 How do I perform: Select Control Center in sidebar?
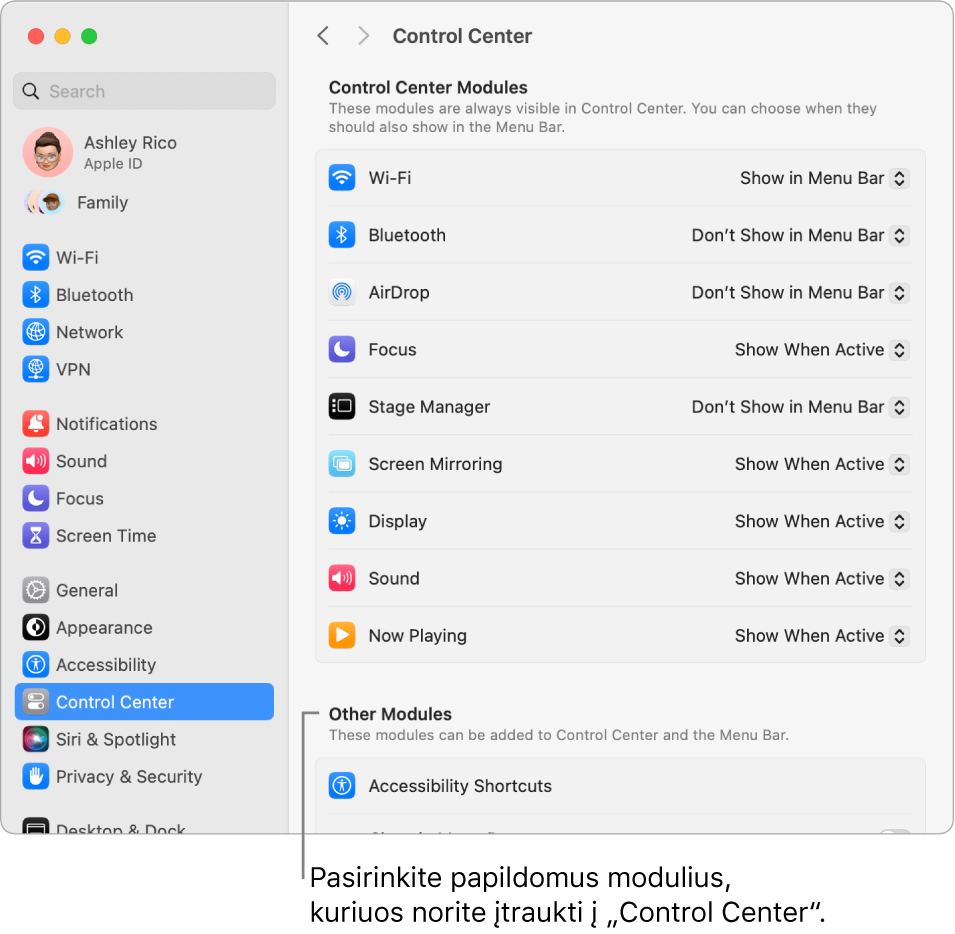click(144, 701)
